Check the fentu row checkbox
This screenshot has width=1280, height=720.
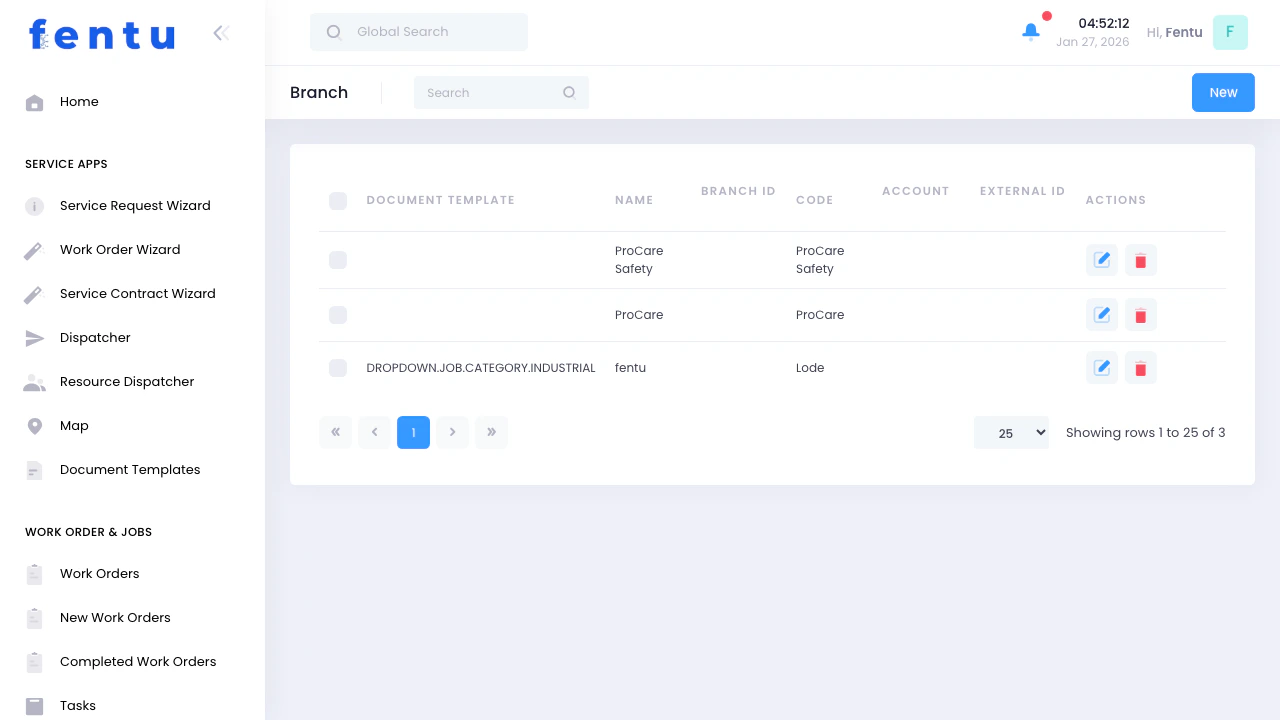(x=338, y=367)
